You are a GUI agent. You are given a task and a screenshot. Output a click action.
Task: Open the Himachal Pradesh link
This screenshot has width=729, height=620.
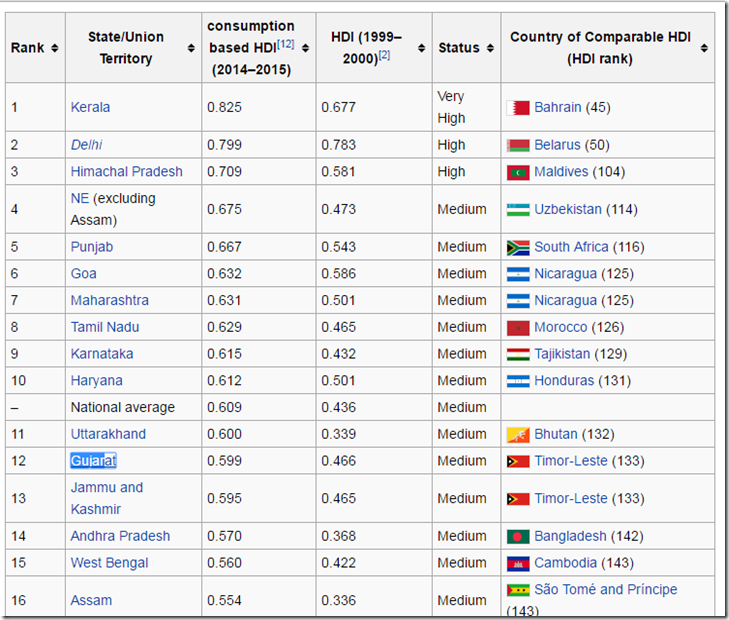pos(126,172)
